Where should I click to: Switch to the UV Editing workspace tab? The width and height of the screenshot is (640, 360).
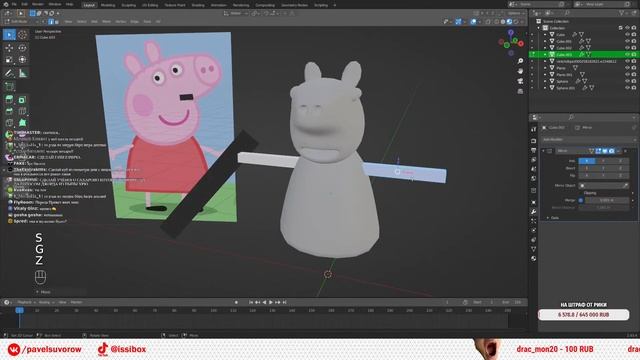click(150, 5)
